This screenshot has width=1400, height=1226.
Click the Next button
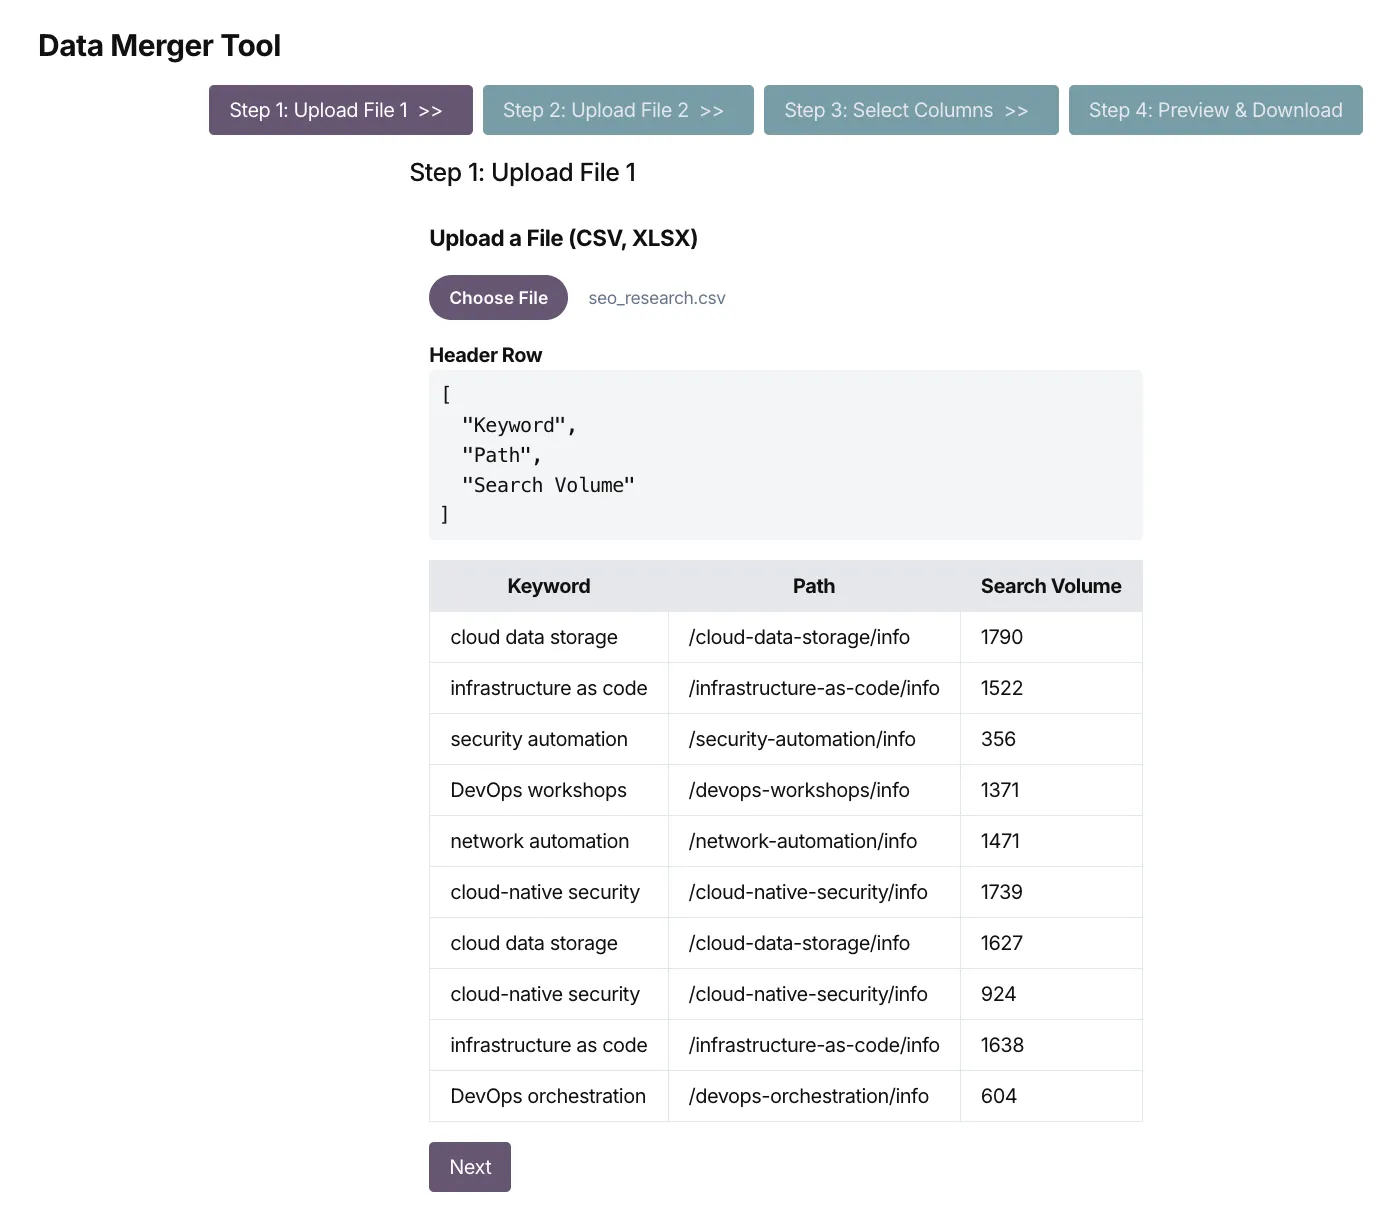tap(470, 1167)
